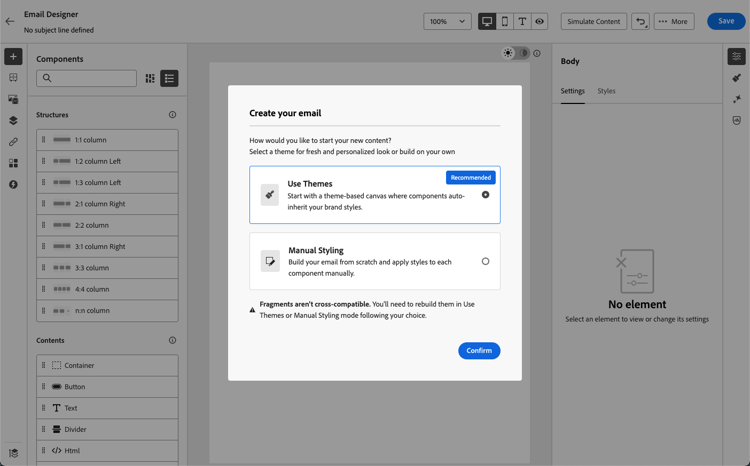Click 'No subject line defined' text

[59, 30]
